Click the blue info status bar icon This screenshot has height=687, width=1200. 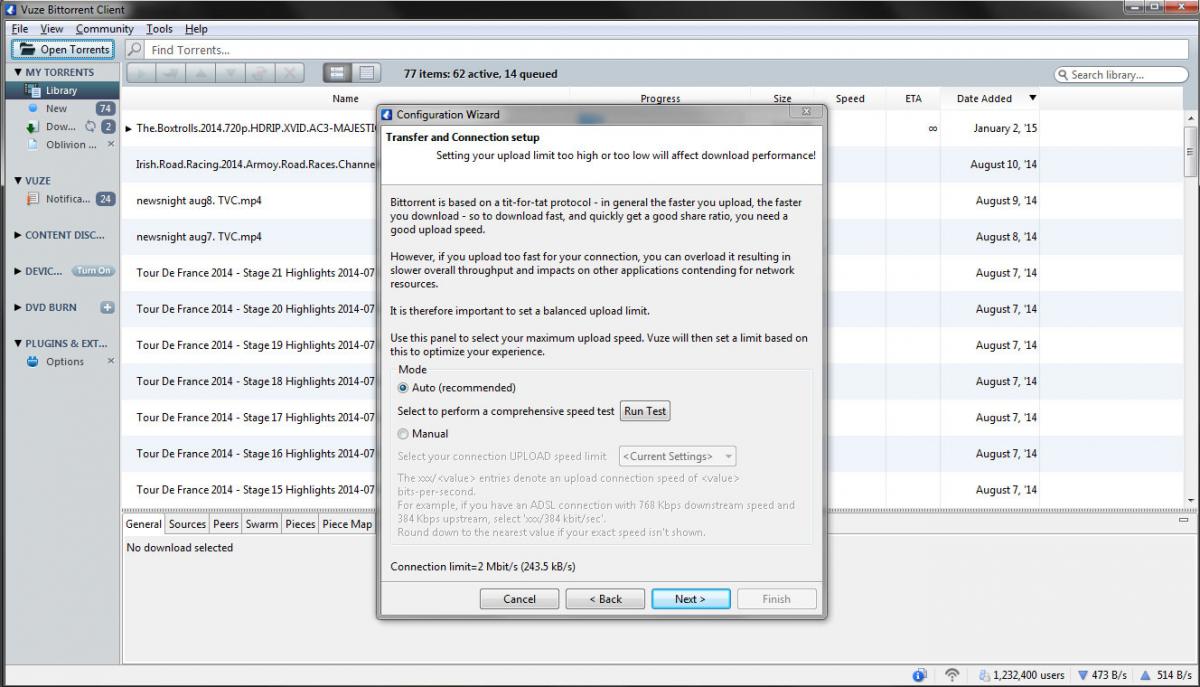click(x=920, y=675)
